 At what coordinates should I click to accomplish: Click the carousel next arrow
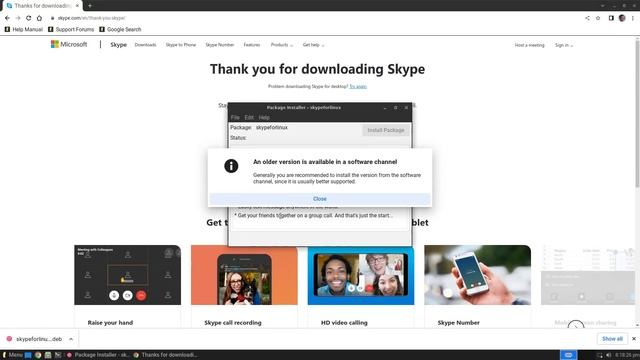click(576, 325)
